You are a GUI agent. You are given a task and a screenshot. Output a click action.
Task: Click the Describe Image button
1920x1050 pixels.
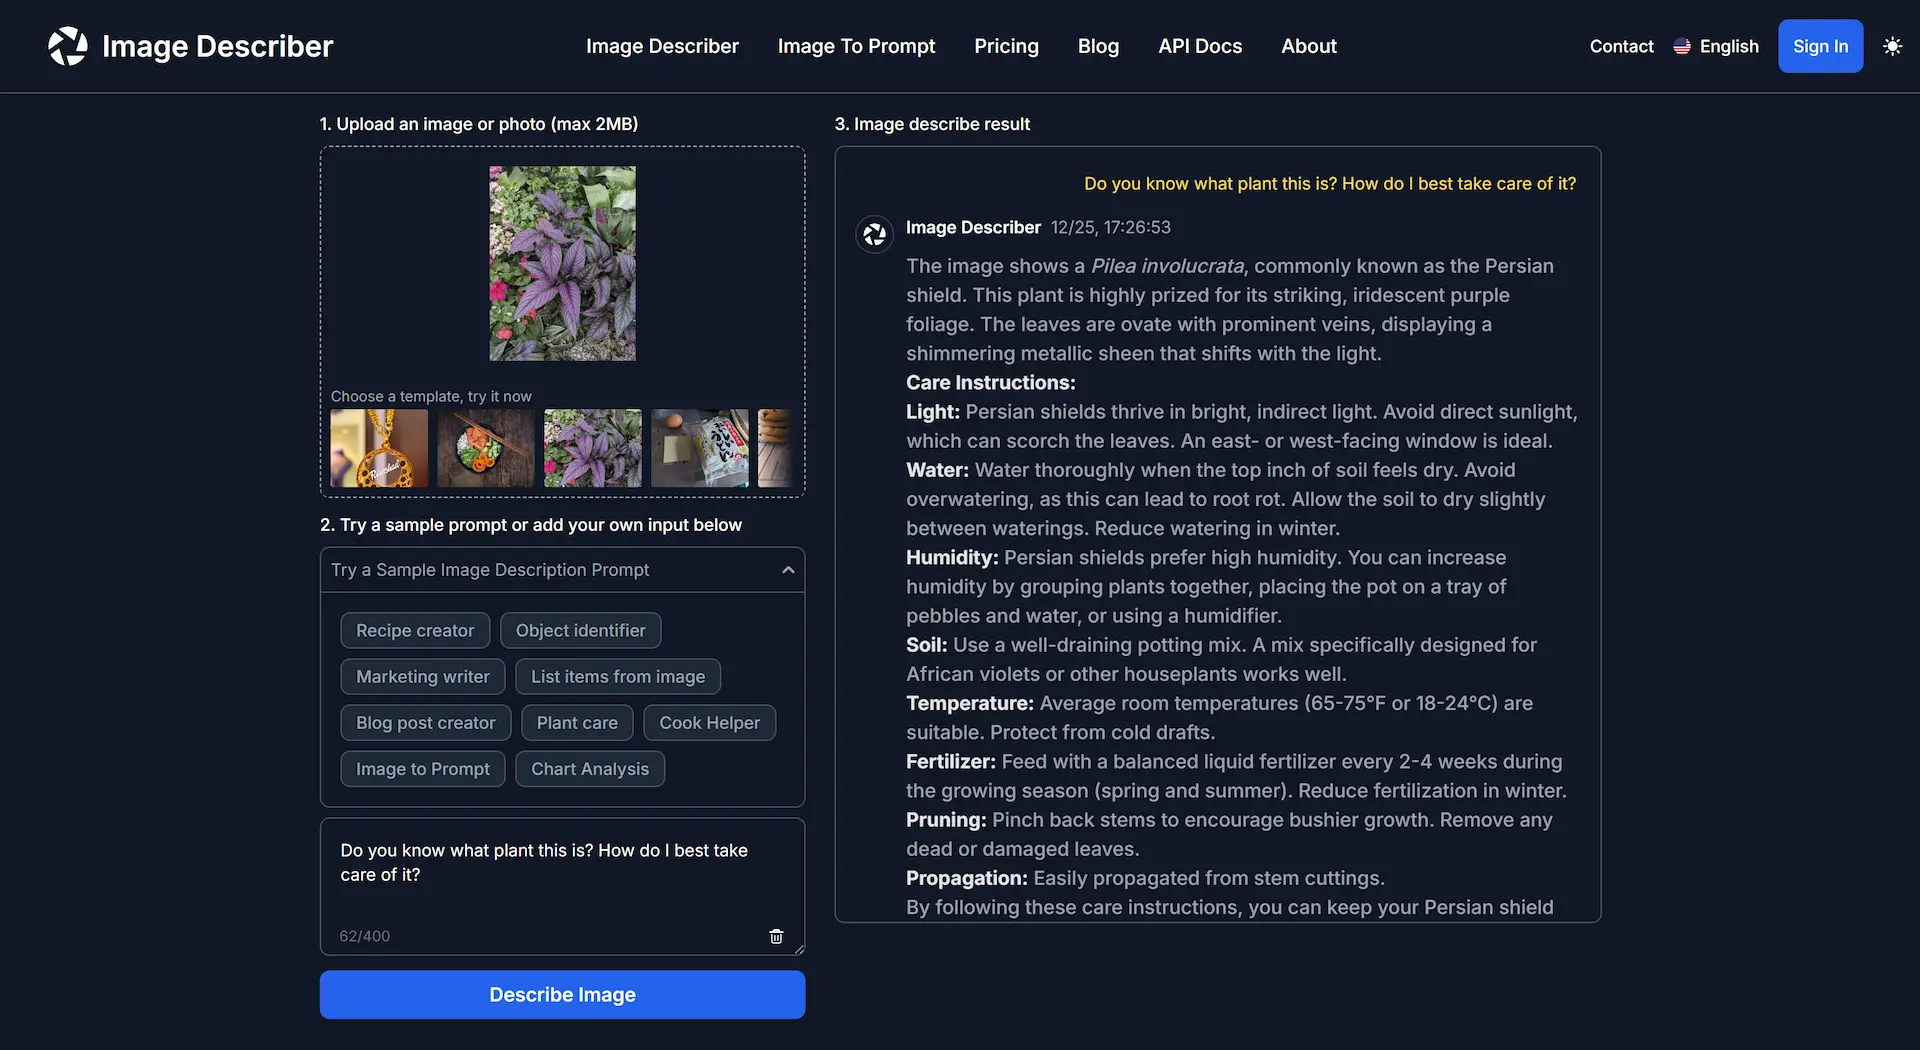[x=562, y=995]
